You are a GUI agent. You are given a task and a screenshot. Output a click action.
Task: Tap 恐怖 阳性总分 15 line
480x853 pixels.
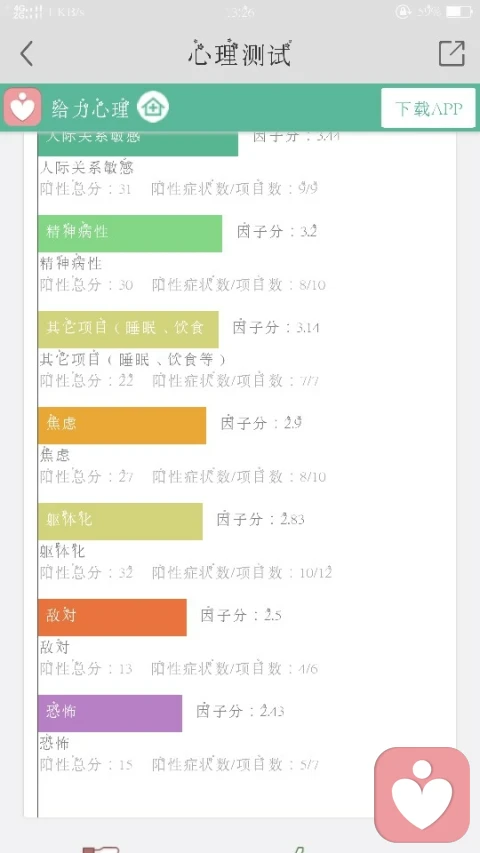pos(87,764)
